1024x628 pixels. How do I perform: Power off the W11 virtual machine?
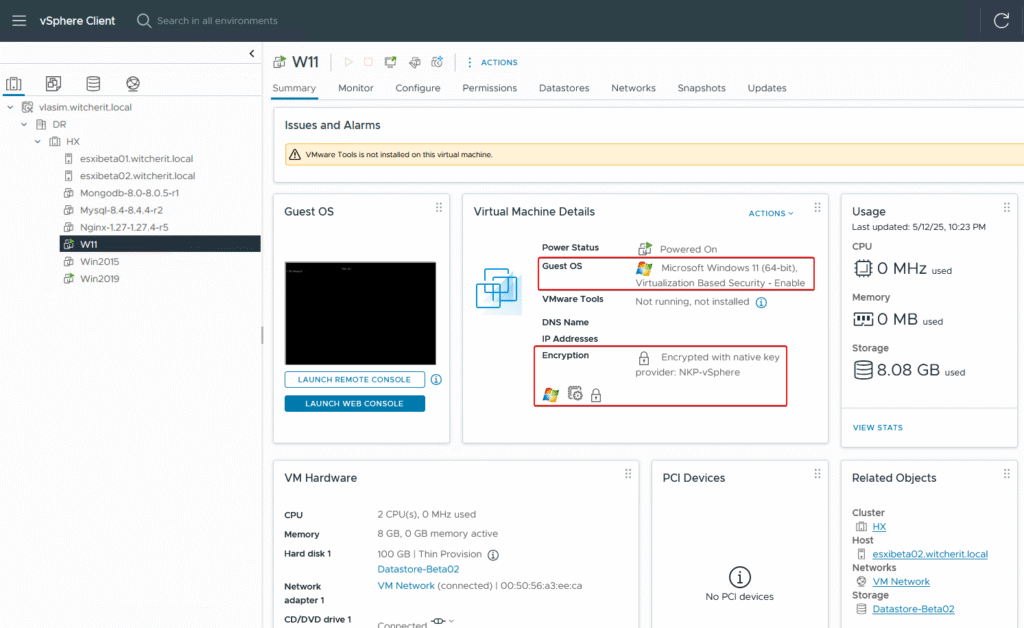click(368, 62)
